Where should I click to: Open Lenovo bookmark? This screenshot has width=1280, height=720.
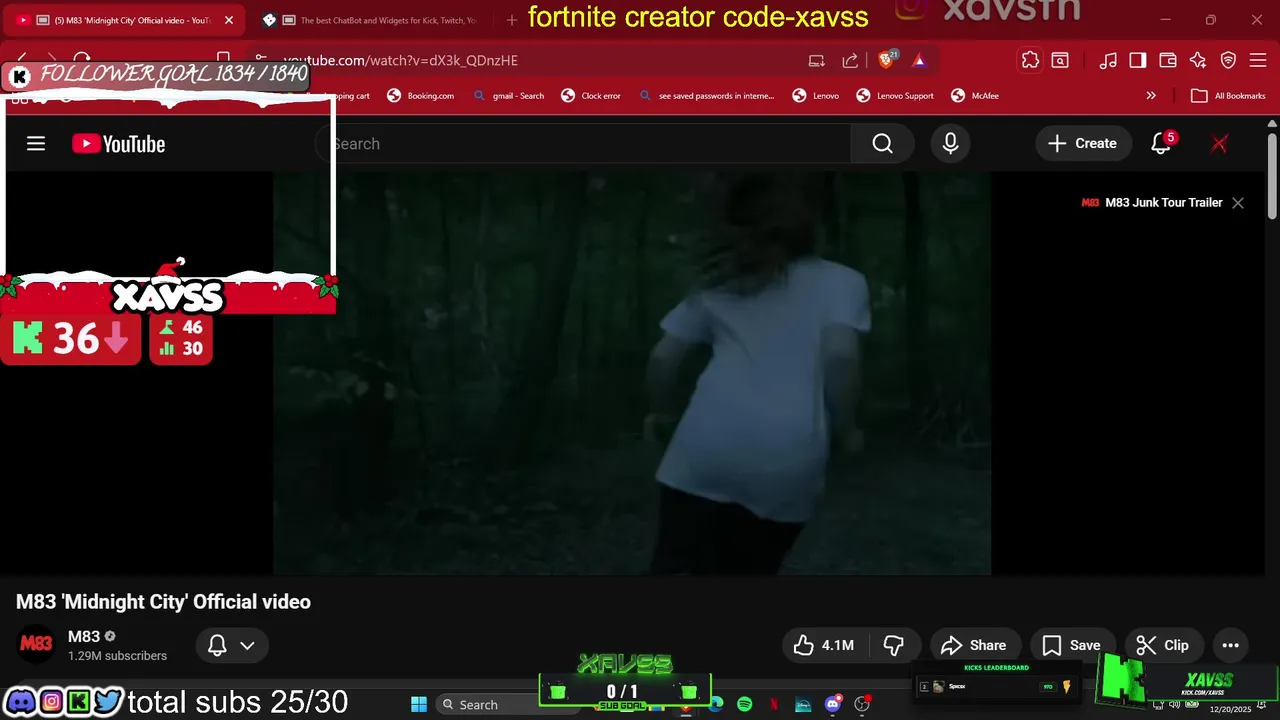pyautogui.click(x=816, y=96)
